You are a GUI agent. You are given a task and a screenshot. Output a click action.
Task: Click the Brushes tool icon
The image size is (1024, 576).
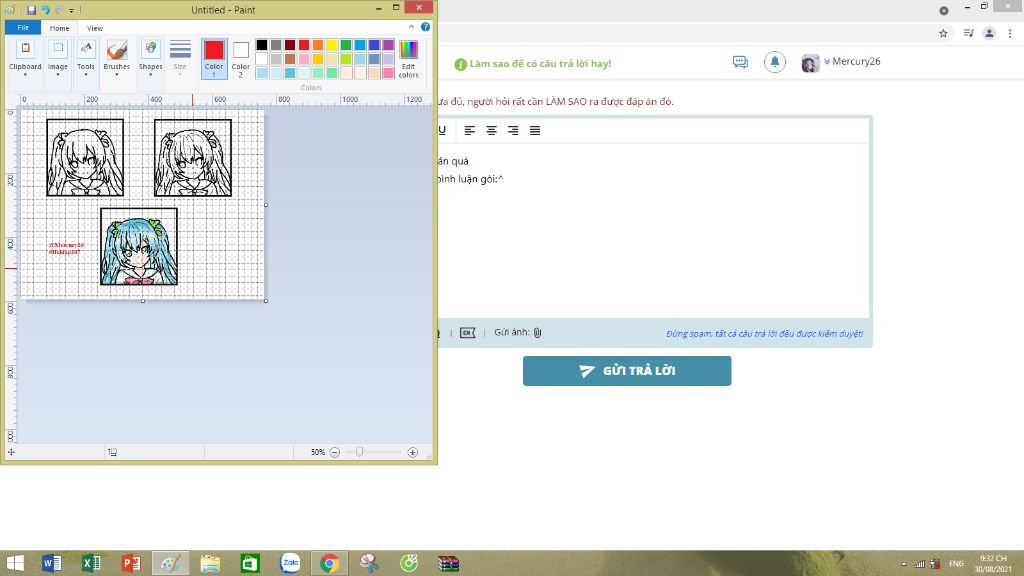point(117,50)
